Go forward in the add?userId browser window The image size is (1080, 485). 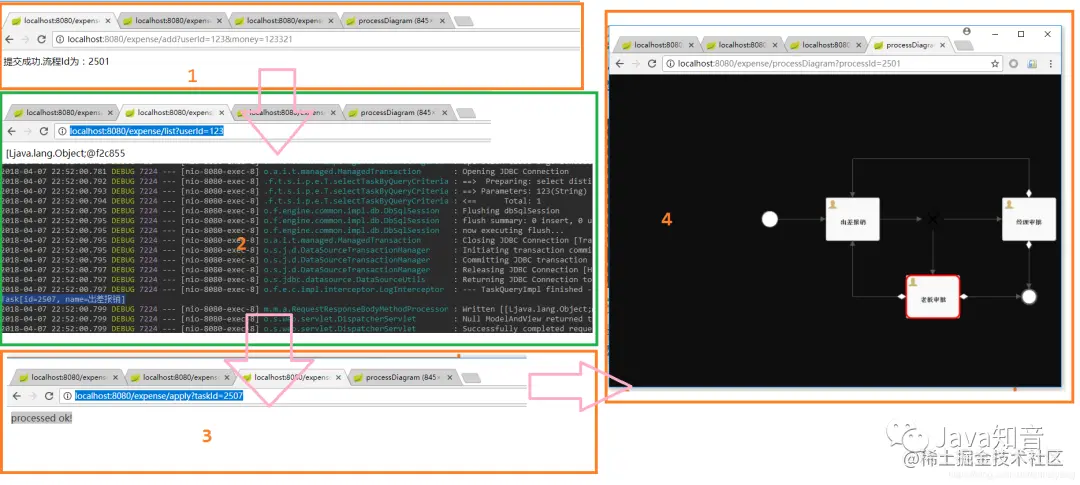[27, 39]
